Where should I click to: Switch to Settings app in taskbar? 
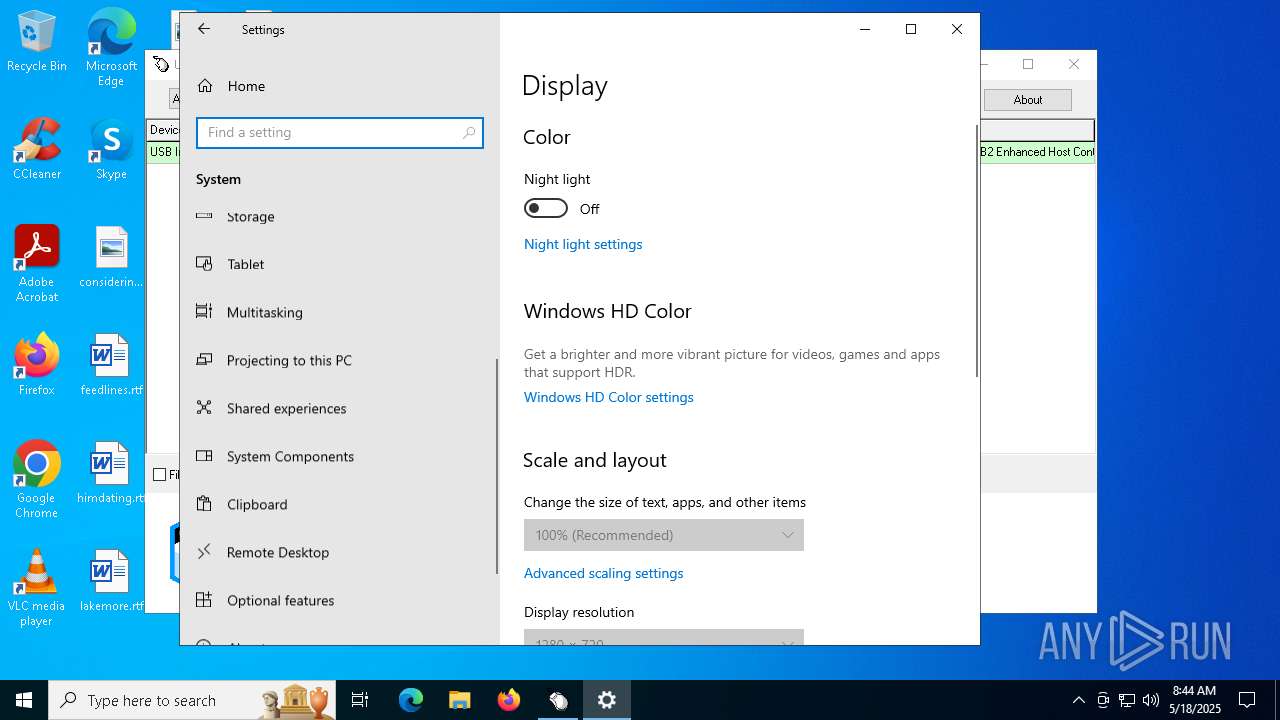tap(607, 700)
